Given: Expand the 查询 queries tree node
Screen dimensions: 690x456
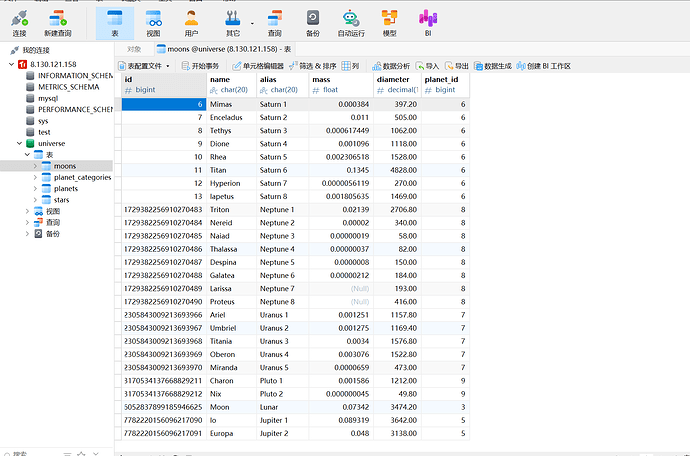Looking at the screenshot, I should [x=28, y=222].
